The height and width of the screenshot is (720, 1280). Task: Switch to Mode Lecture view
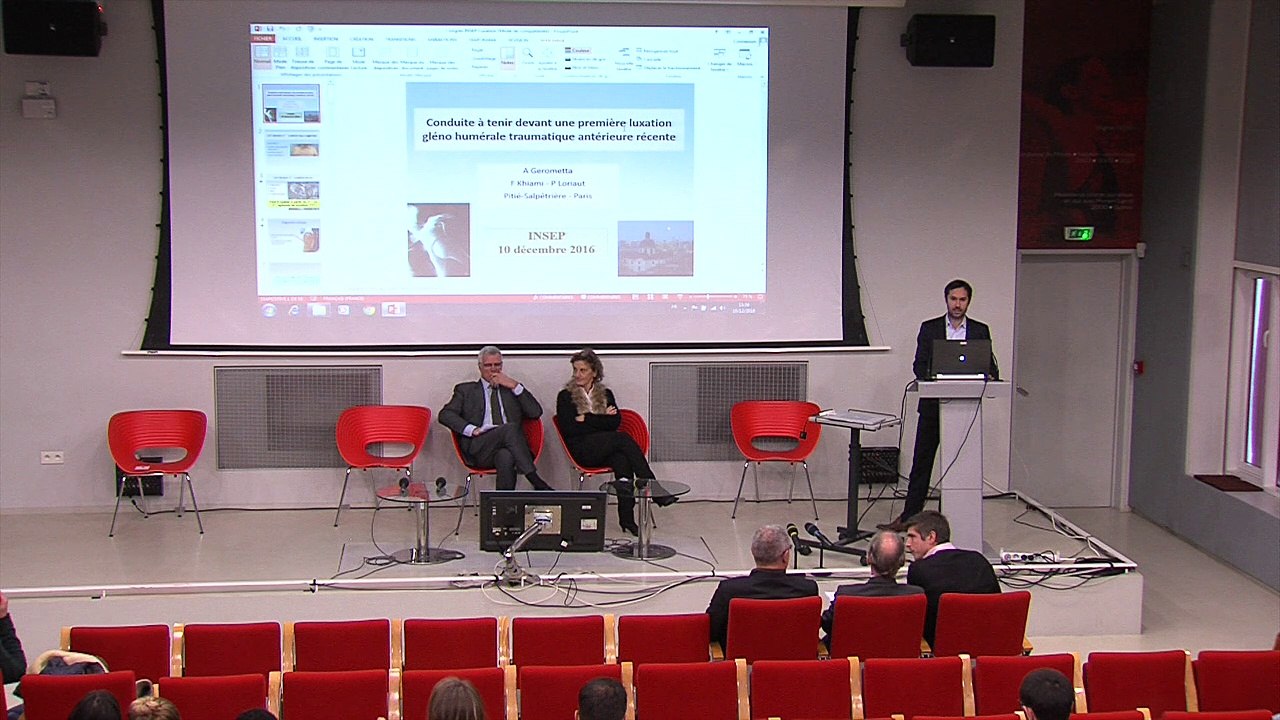(358, 56)
